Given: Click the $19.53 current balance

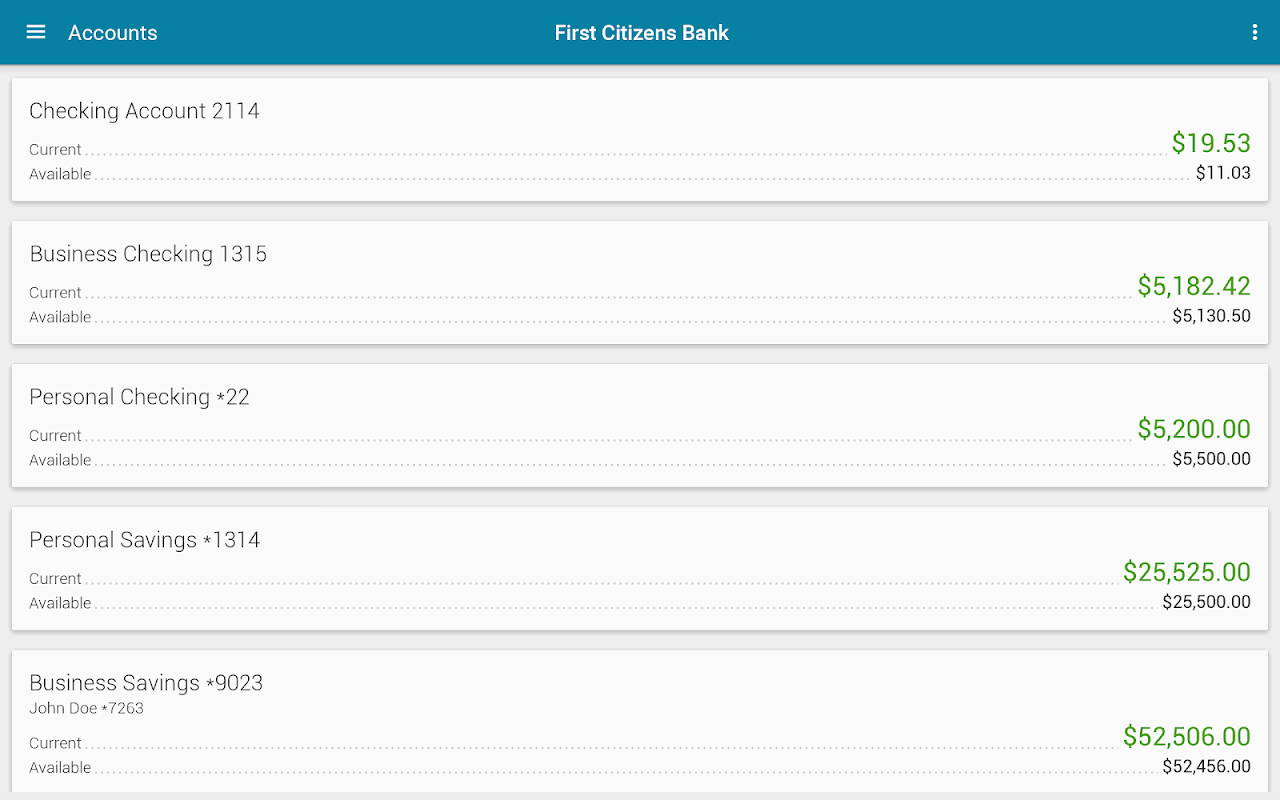Looking at the screenshot, I should pos(1210,143).
